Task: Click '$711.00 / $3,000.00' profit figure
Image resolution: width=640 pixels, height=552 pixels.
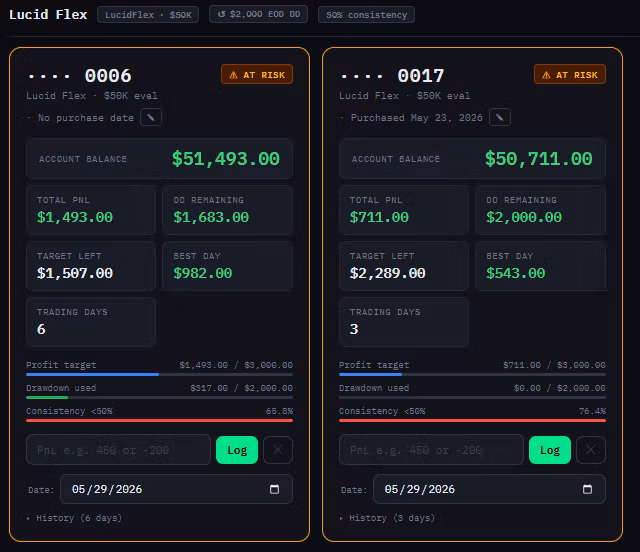Action: [x=554, y=365]
